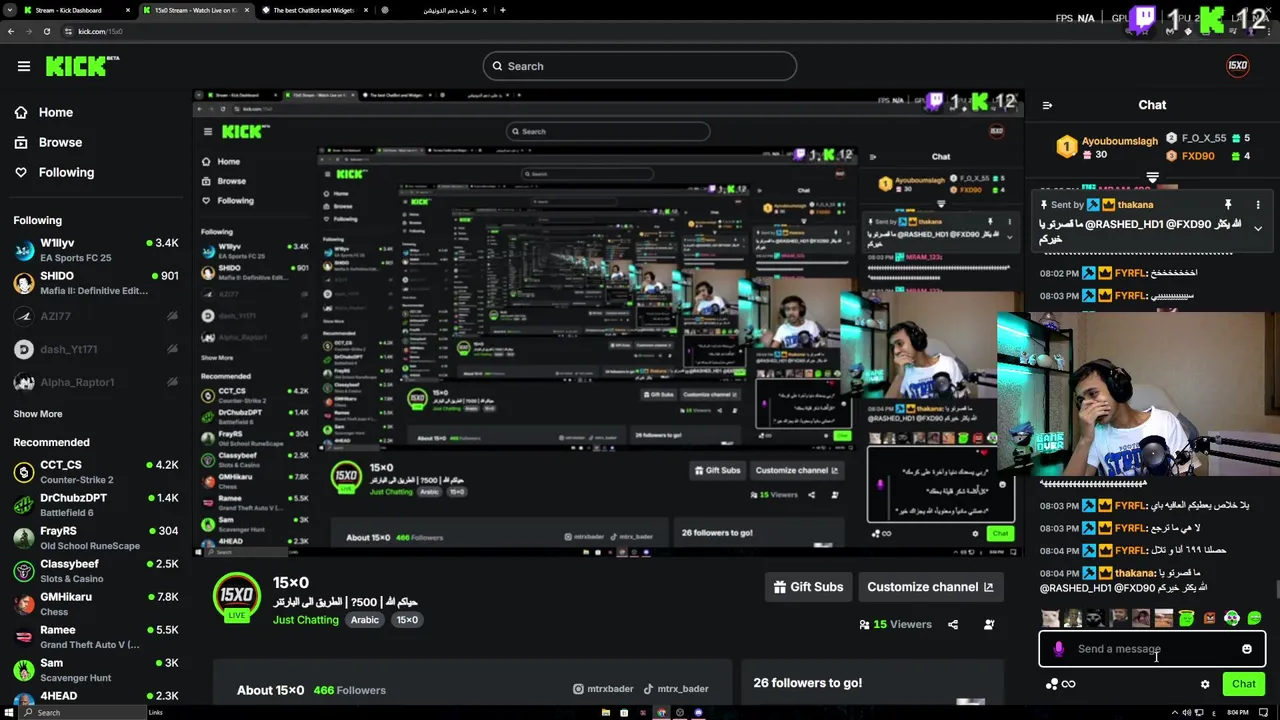Open pinned message three-dot options
The width and height of the screenshot is (1280, 720).
click(x=1258, y=205)
